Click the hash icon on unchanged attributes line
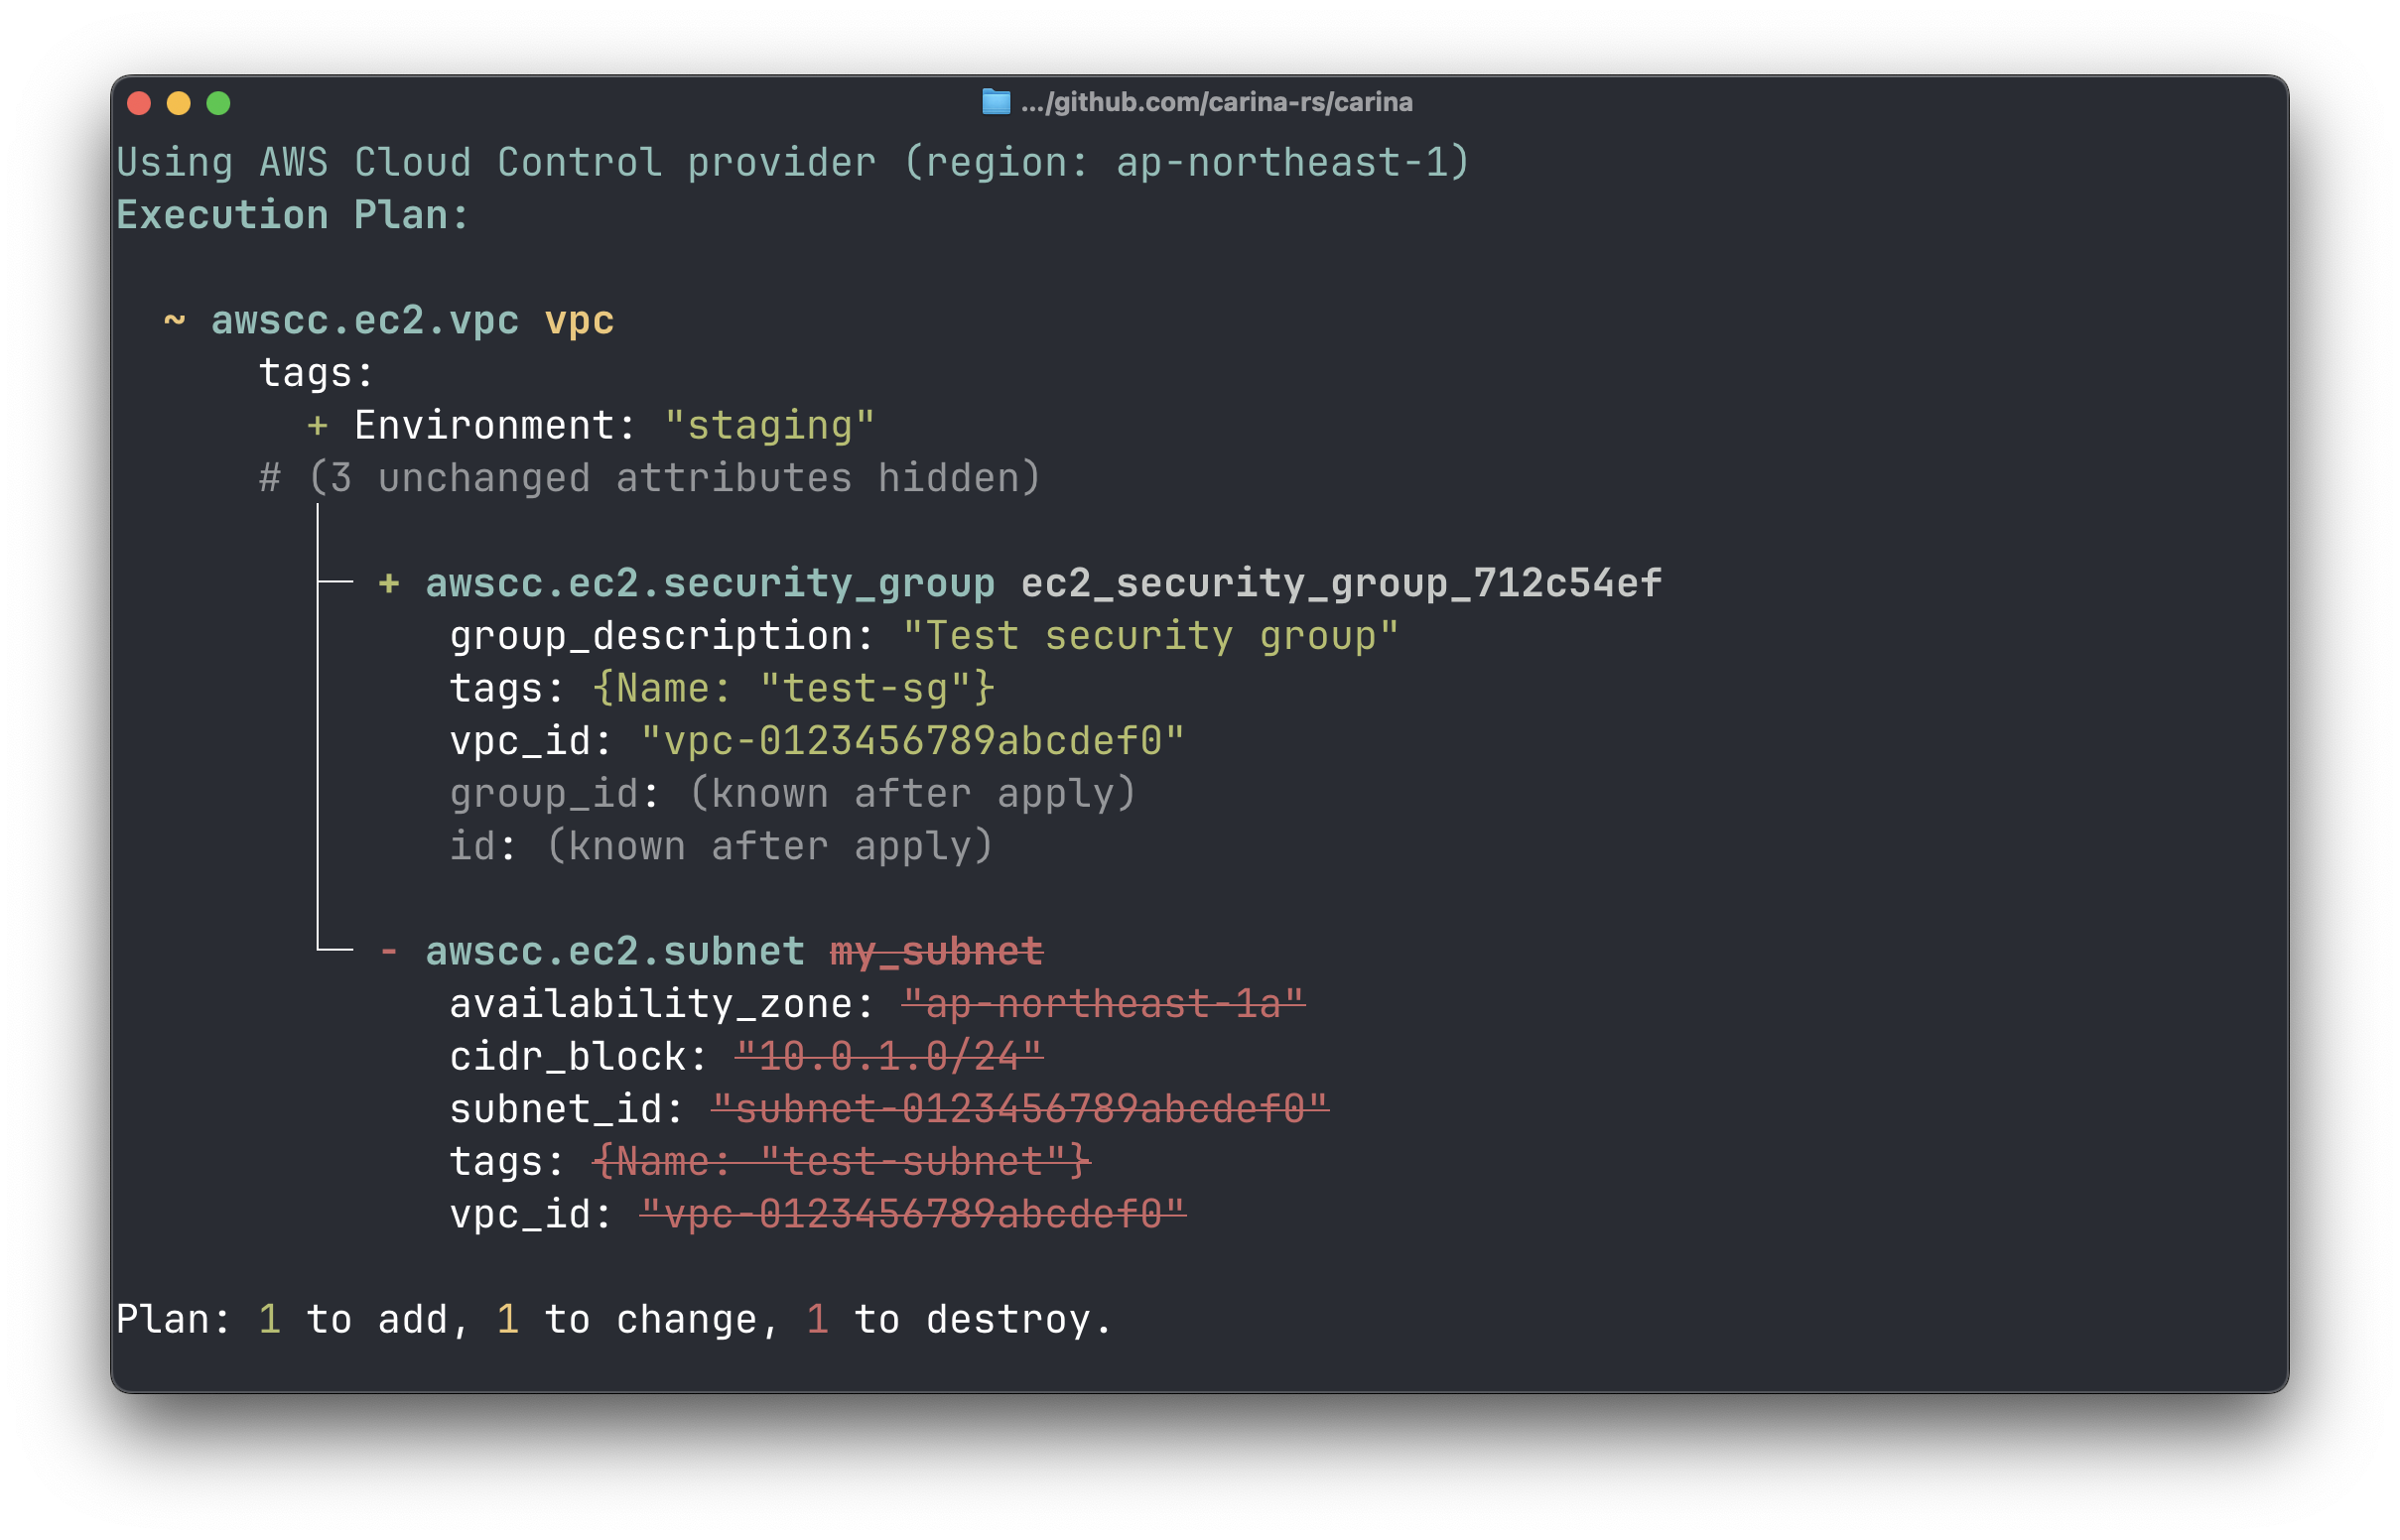Viewport: 2400px width, 1540px height. (268, 477)
